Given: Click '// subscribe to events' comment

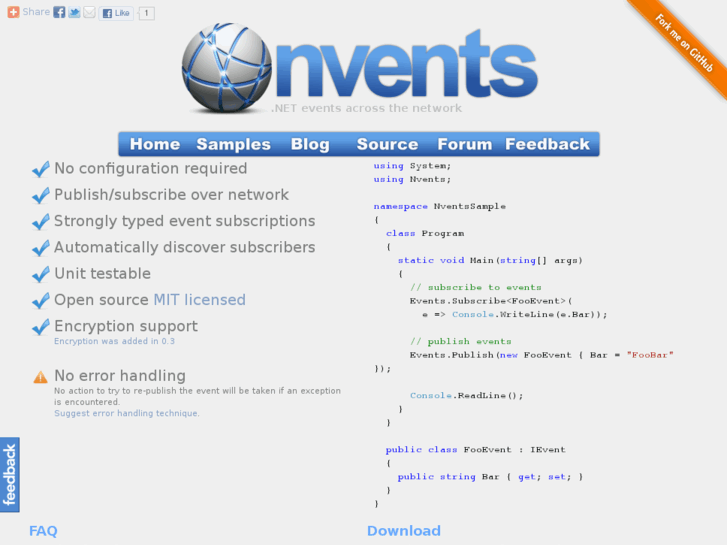Looking at the screenshot, I should pos(476,288).
